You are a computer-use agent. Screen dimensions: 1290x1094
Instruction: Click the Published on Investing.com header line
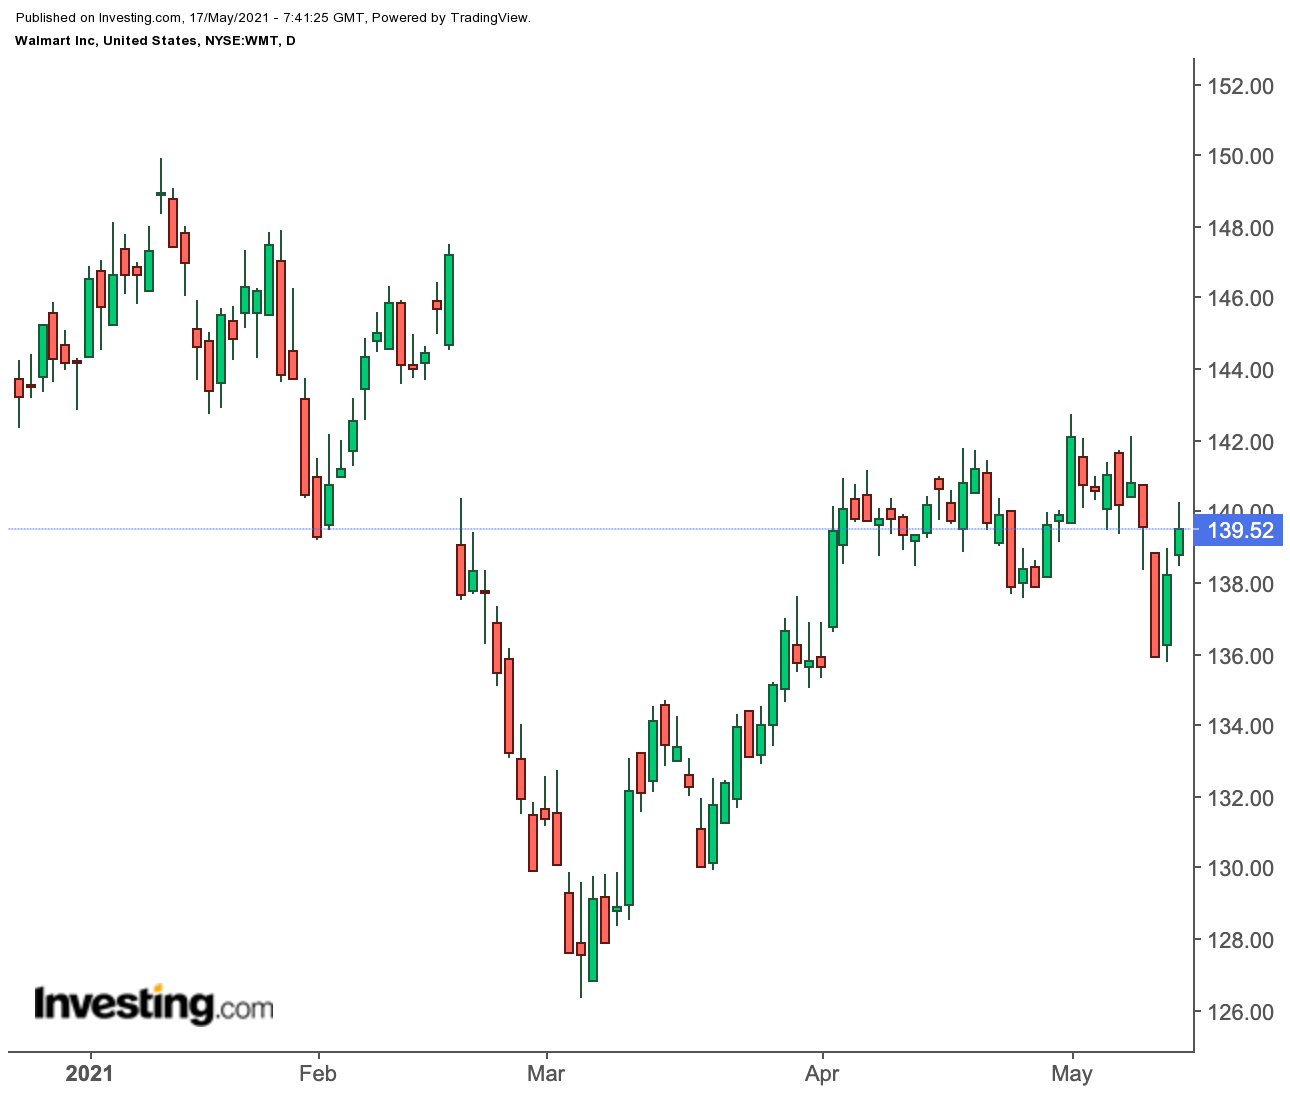click(x=273, y=18)
